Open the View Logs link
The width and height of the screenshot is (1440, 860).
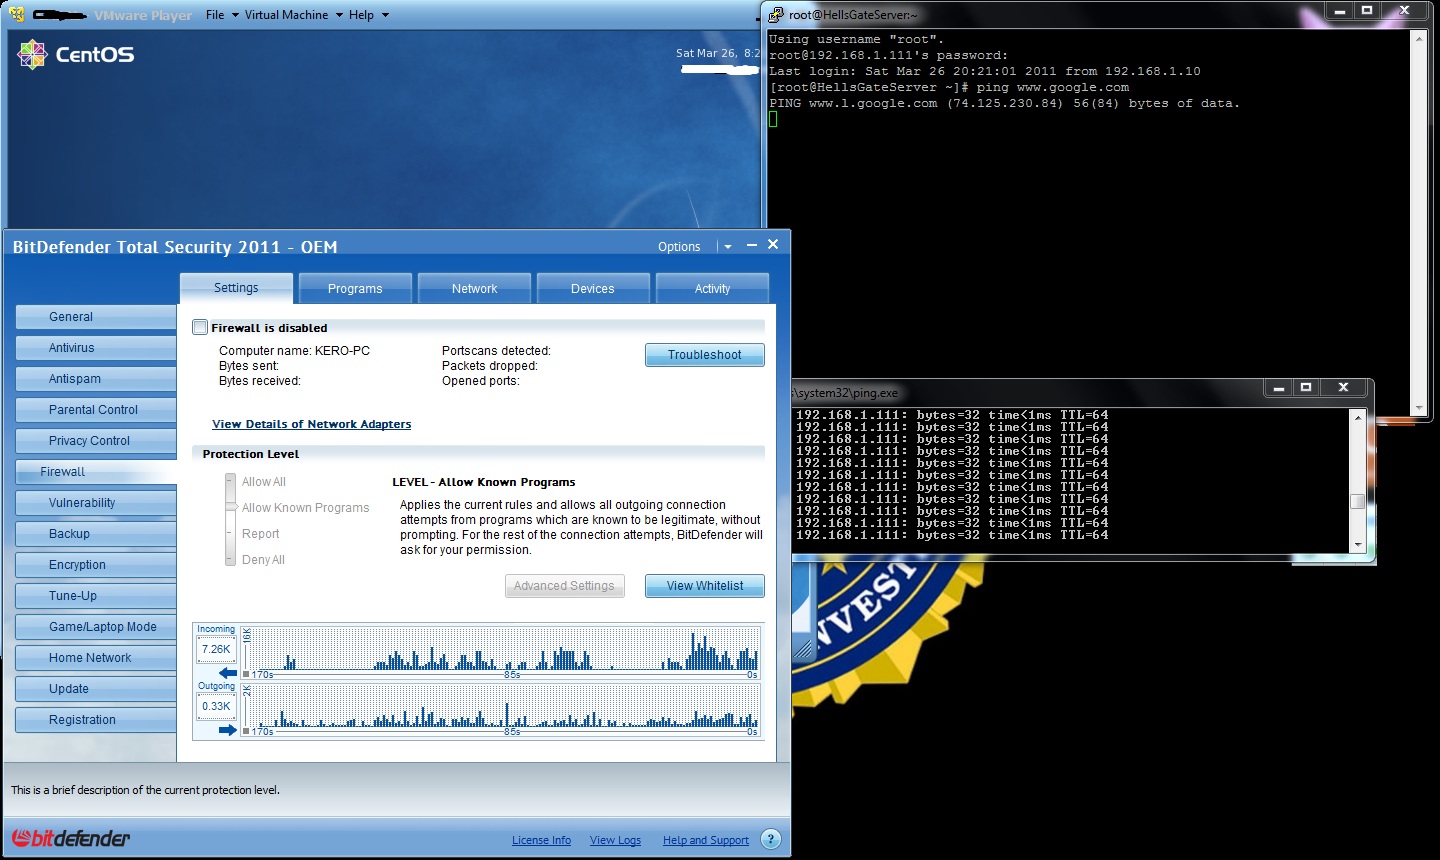pyautogui.click(x=615, y=840)
